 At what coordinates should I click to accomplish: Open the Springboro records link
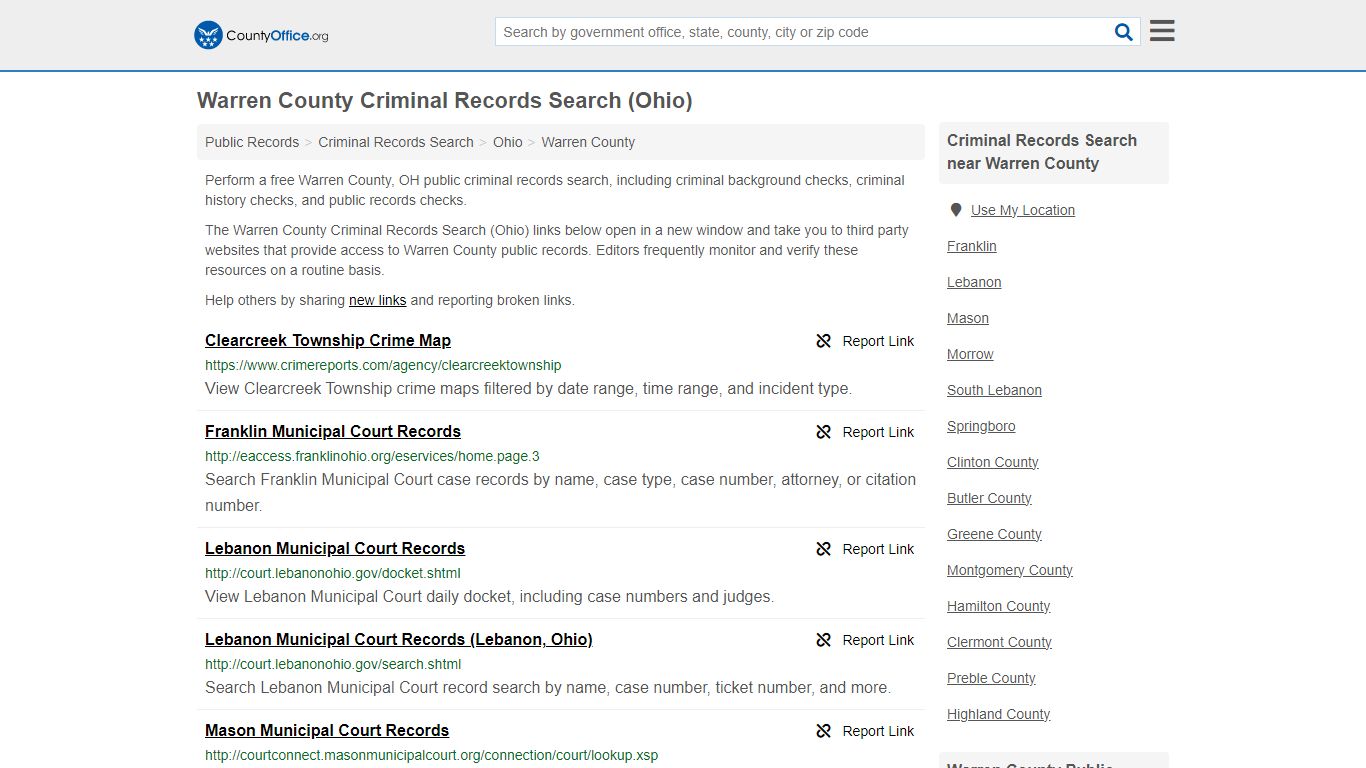(981, 426)
